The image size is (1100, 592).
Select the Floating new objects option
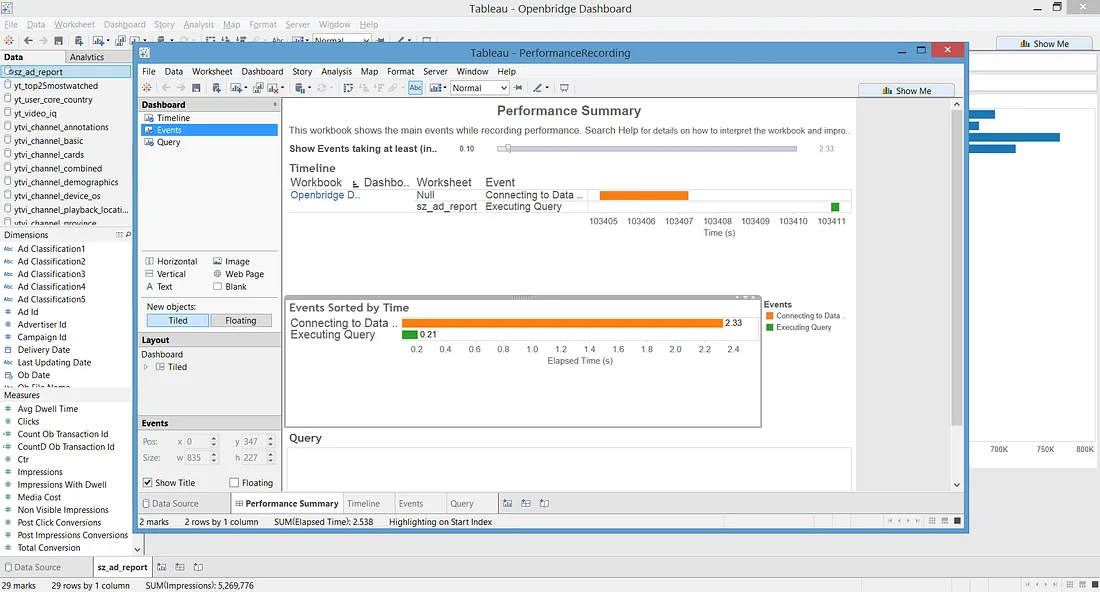pos(241,321)
